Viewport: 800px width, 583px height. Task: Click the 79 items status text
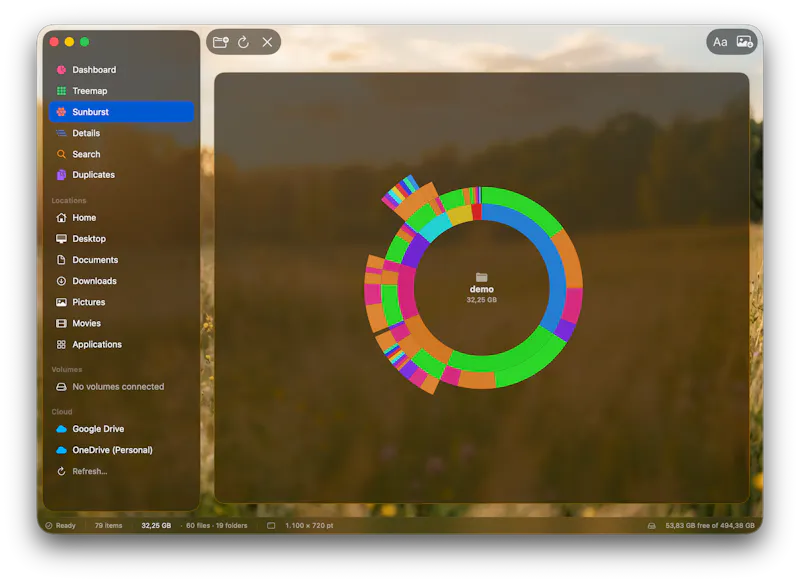point(108,525)
